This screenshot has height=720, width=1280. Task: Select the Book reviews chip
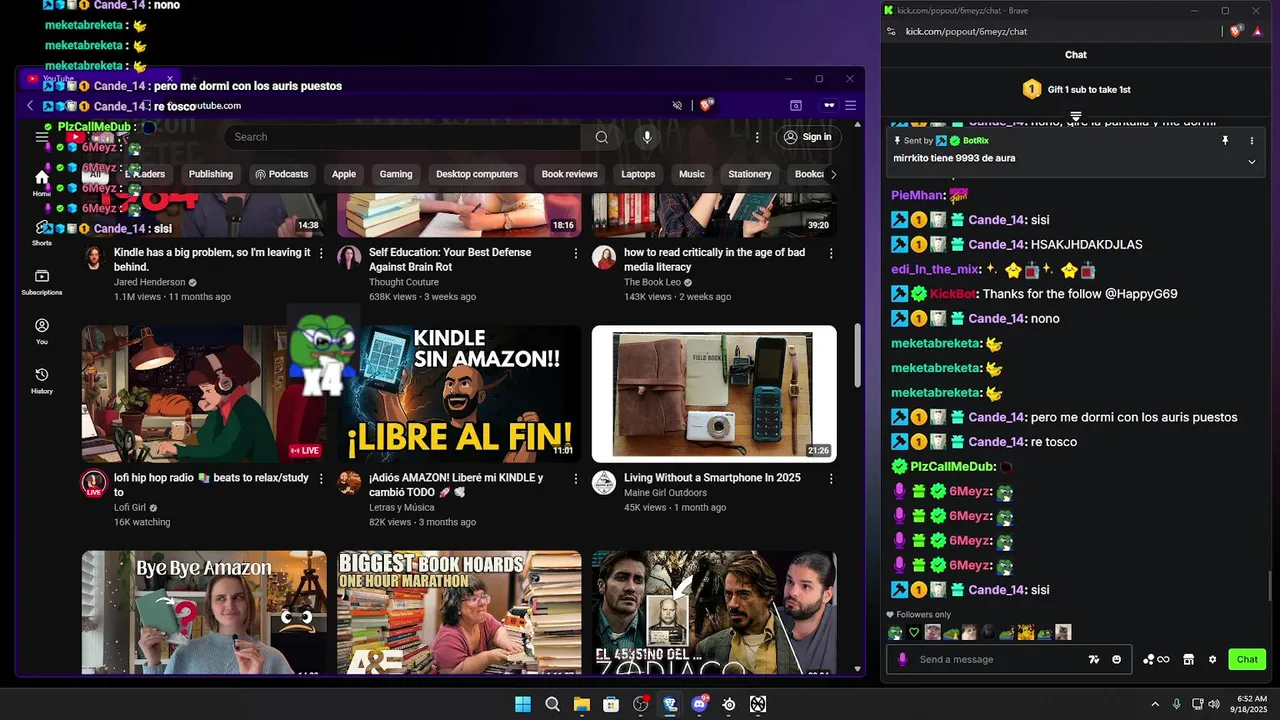pos(570,174)
